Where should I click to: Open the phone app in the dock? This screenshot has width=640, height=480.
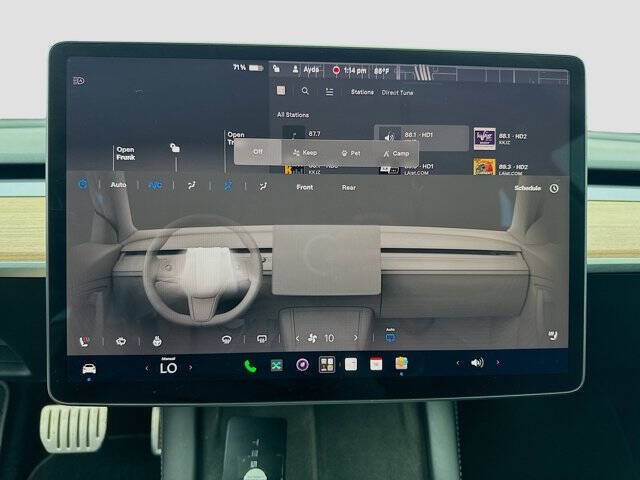click(250, 366)
